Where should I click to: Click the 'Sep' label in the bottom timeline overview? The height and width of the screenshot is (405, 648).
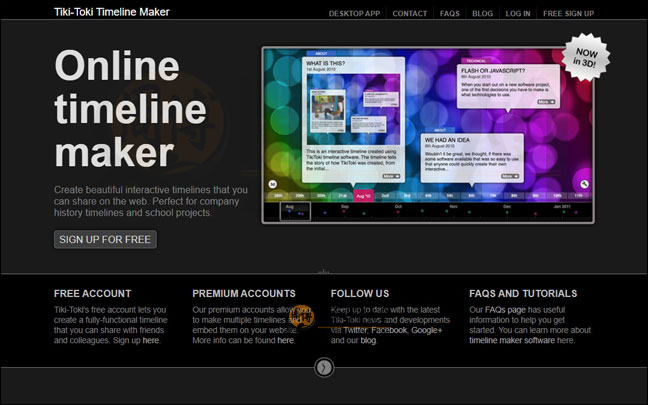[345, 206]
